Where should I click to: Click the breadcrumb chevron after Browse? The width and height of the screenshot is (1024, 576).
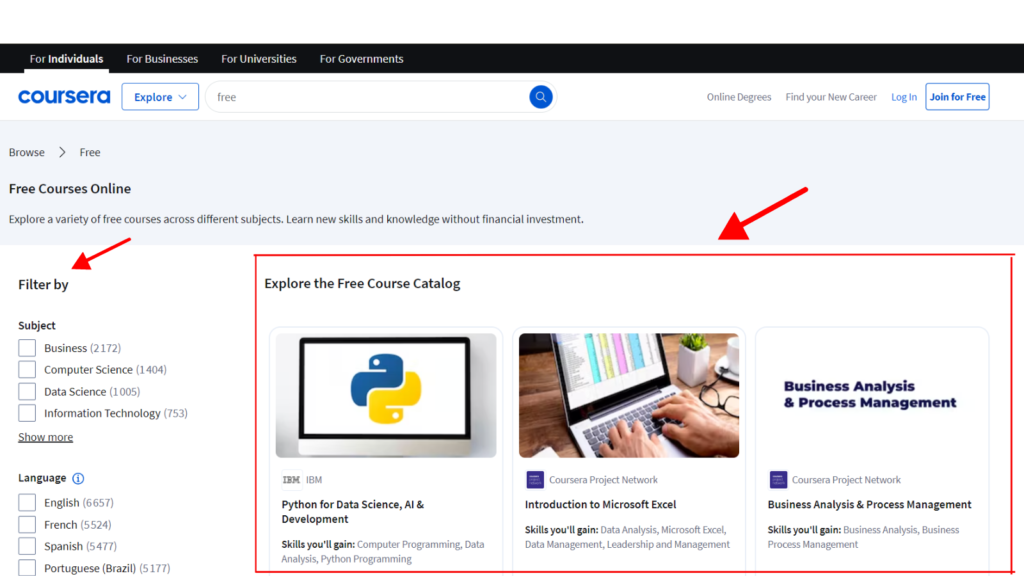click(62, 152)
